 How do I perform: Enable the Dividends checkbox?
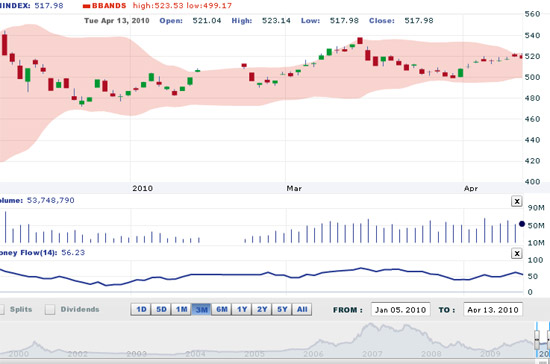[x=50, y=309]
